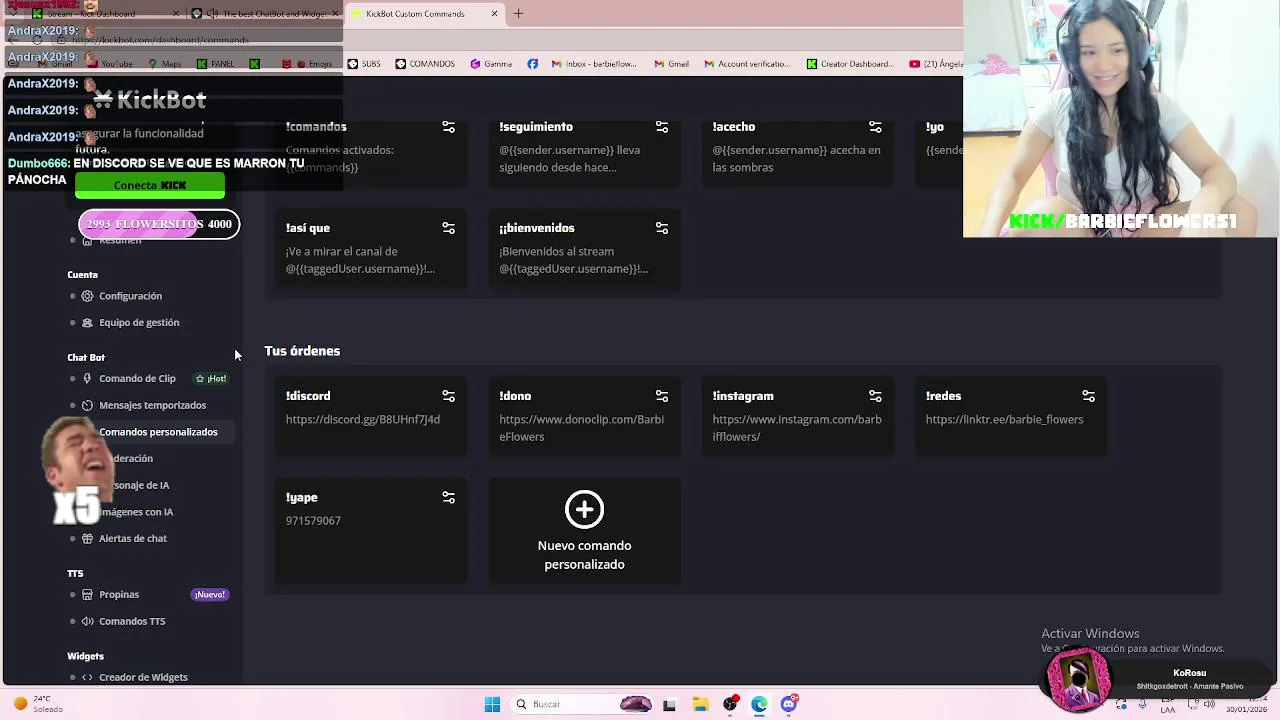Viewport: 1280px width, 720px height.
Task: Open Task View from the taskbar
Action: click(669, 704)
